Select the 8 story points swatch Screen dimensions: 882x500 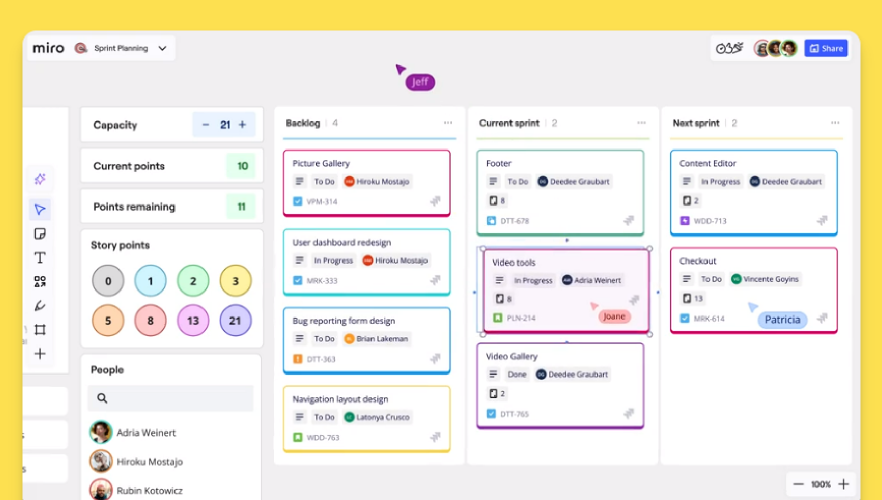[150, 321]
